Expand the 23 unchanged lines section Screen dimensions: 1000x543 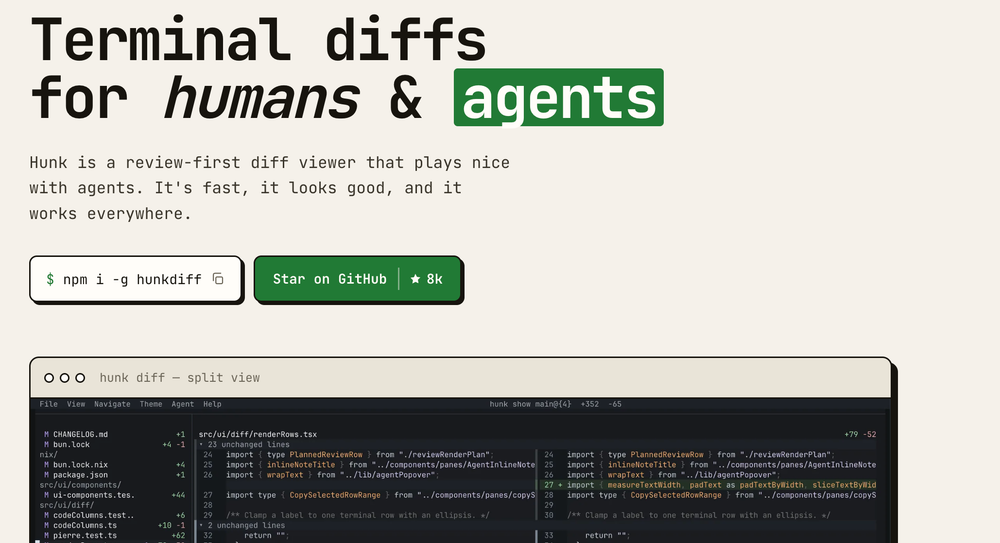tap(244, 445)
